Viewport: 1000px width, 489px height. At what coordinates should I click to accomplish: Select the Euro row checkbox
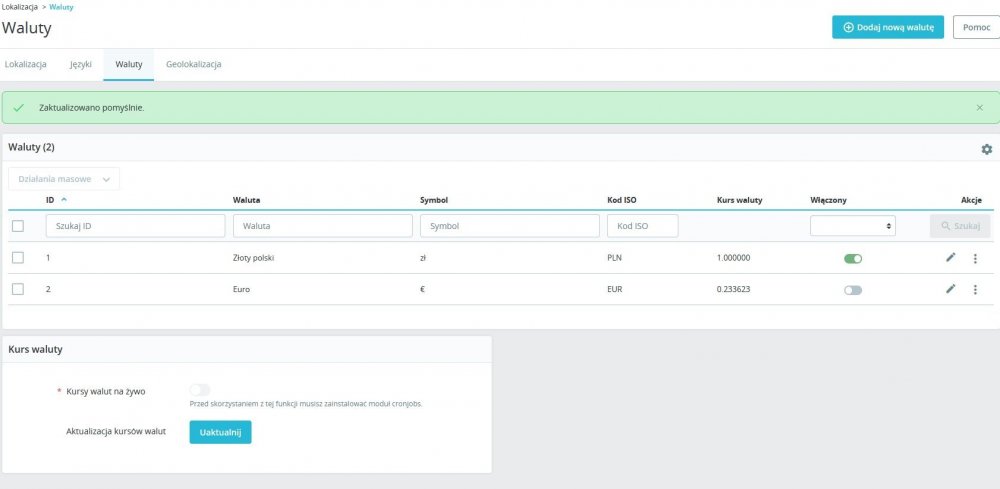[x=18, y=289]
